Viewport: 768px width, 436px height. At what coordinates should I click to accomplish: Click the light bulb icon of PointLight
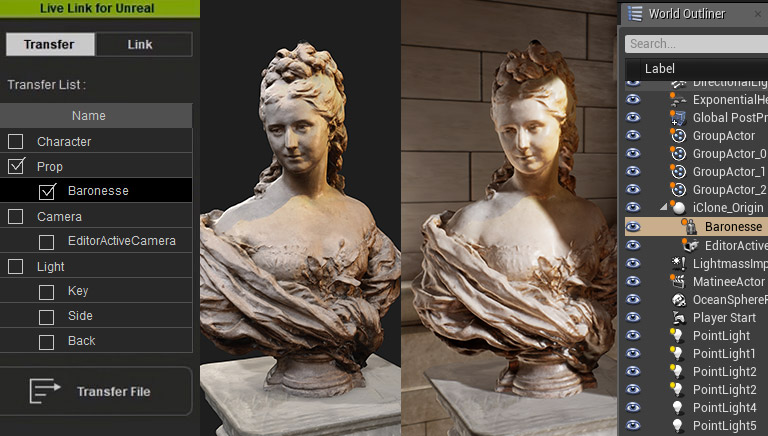[677, 336]
